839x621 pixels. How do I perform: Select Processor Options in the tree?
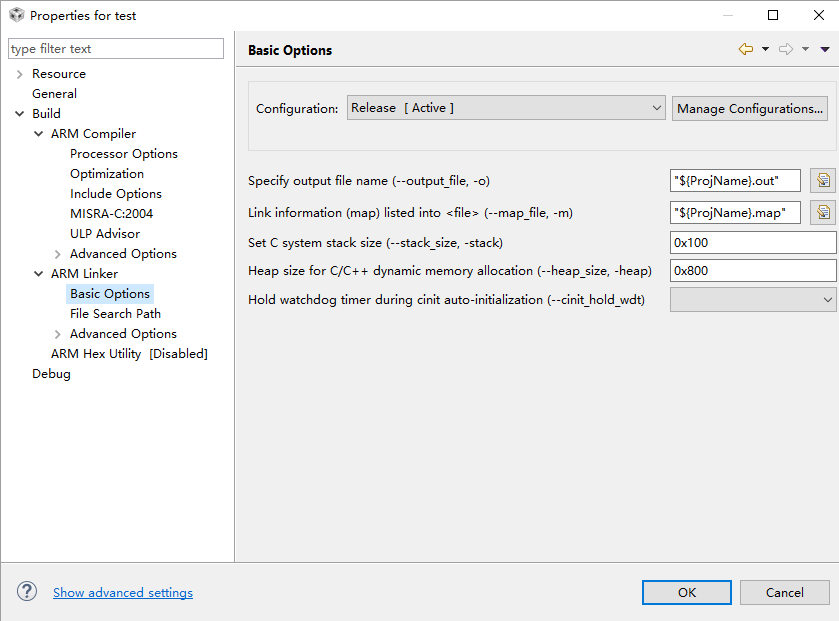click(x=123, y=154)
